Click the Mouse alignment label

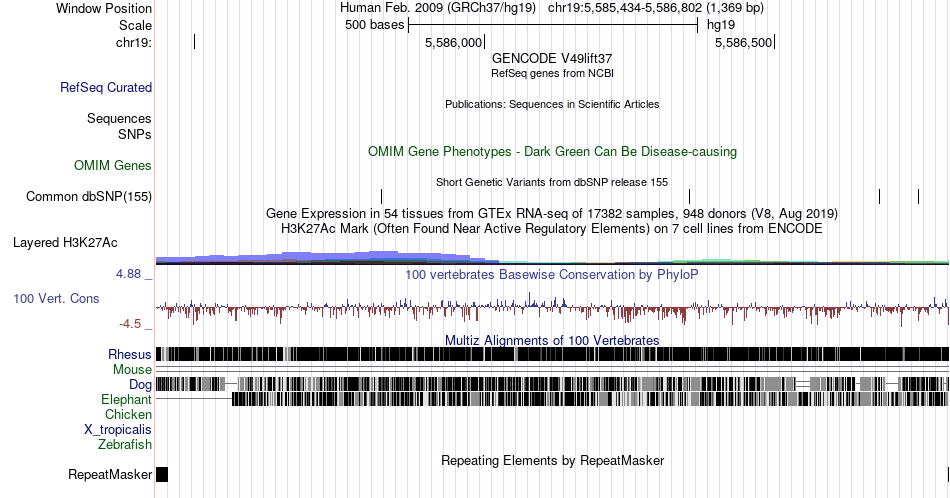pyautogui.click(x=132, y=370)
